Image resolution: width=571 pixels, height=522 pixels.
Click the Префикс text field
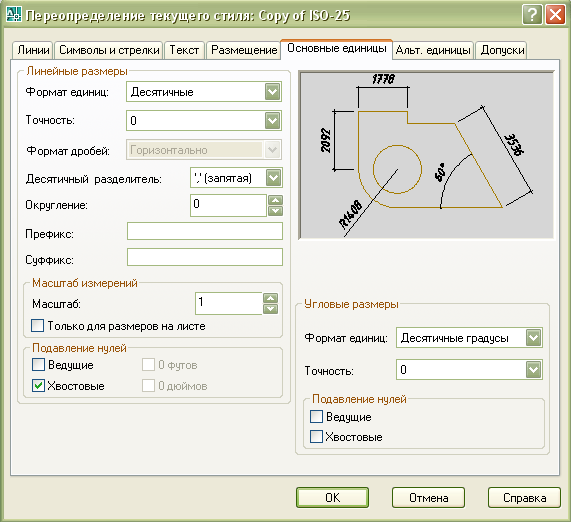click(x=205, y=231)
